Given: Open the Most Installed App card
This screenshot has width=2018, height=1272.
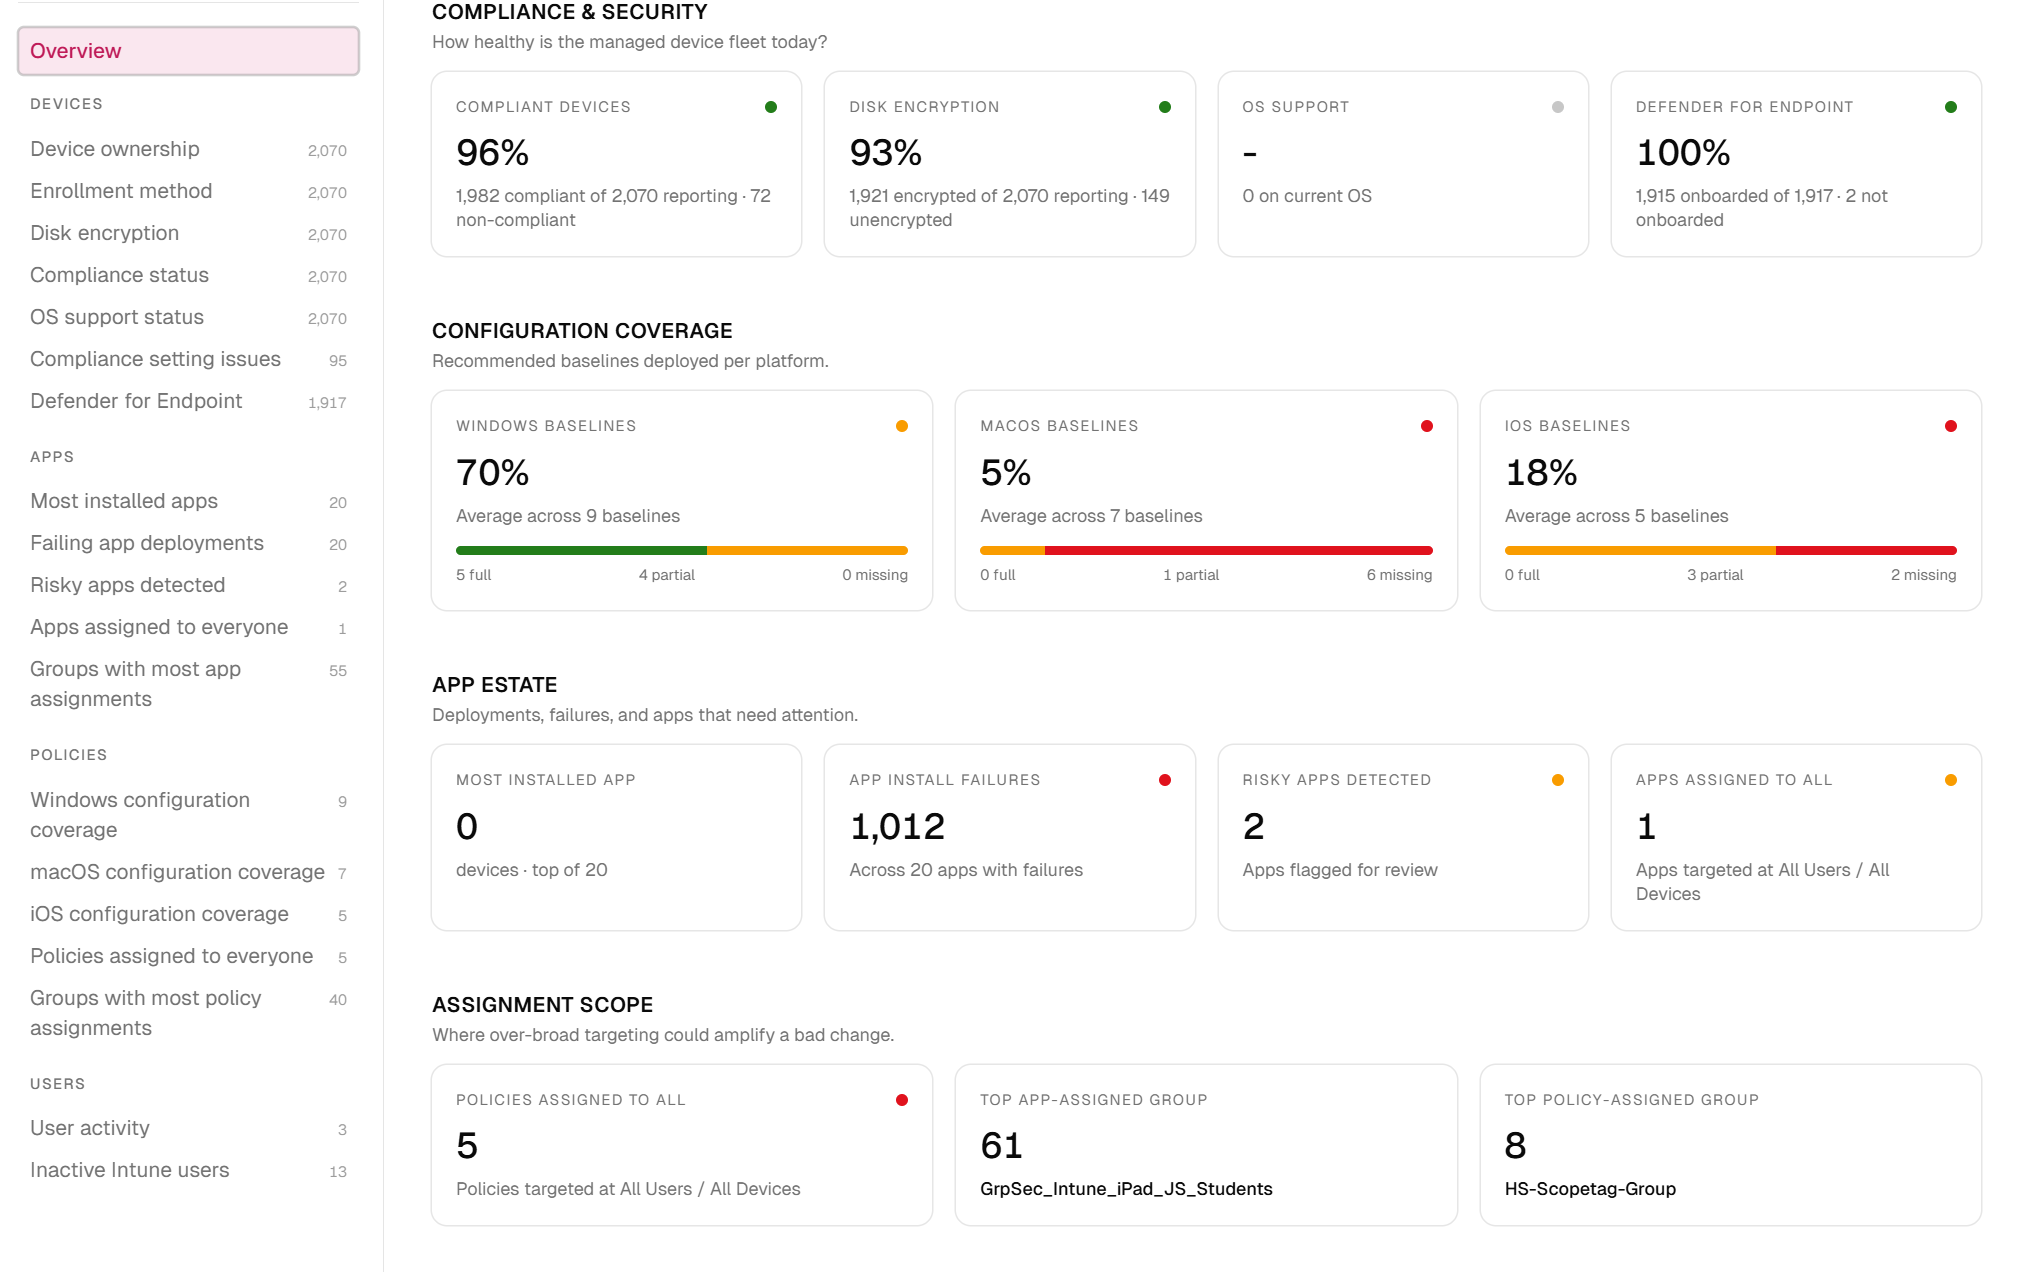Looking at the screenshot, I should click(x=617, y=837).
